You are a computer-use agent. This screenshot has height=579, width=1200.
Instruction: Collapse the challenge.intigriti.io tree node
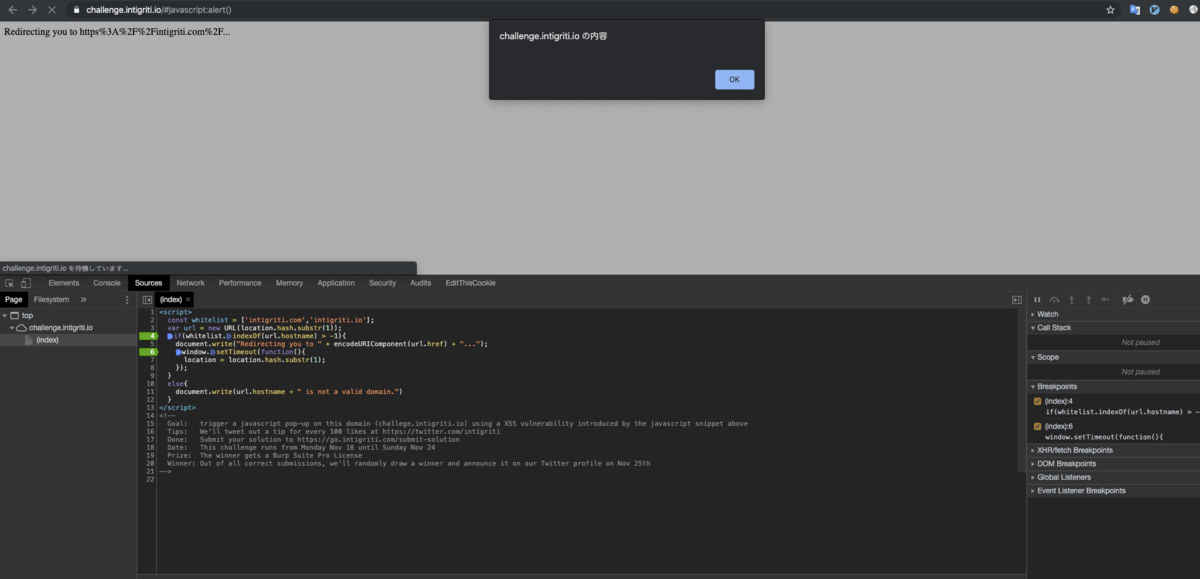click(x=13, y=327)
